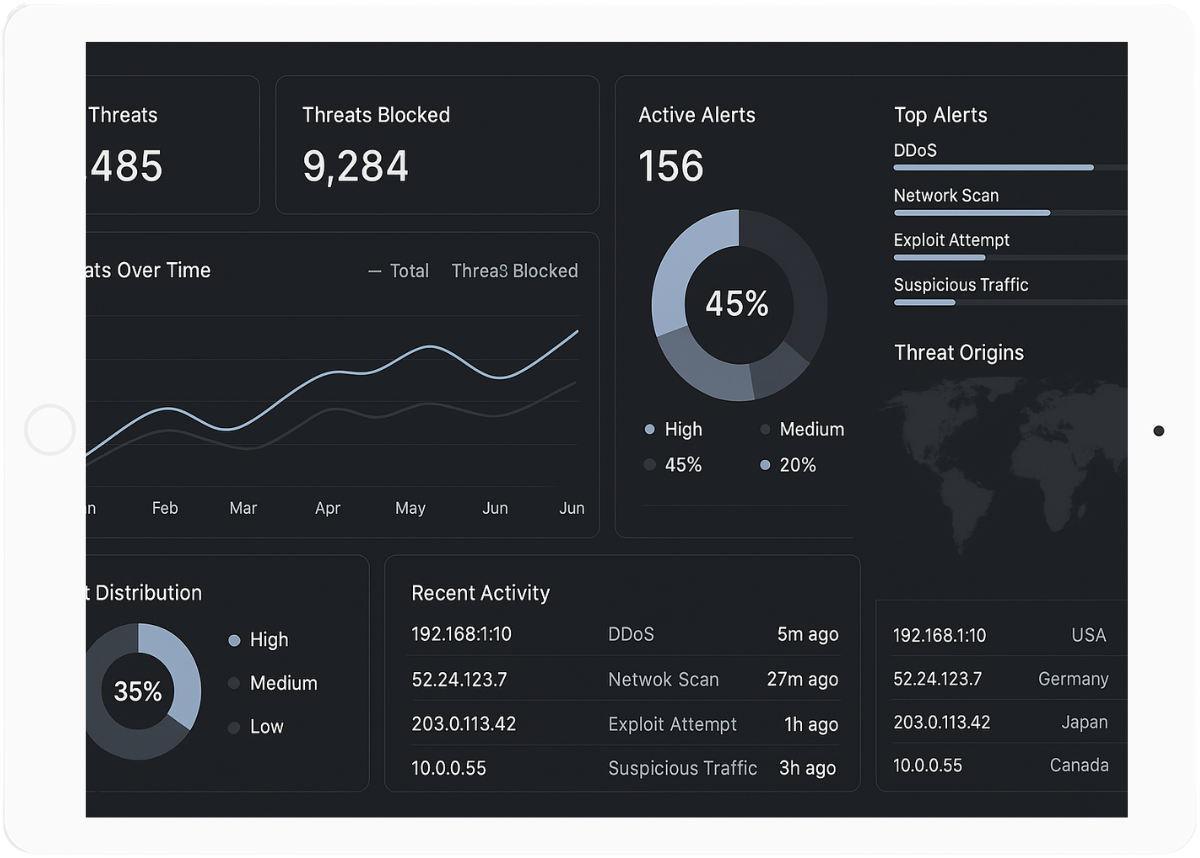Toggle the Total series in line chart legend
This screenshot has width=1200, height=858.
pos(399,271)
